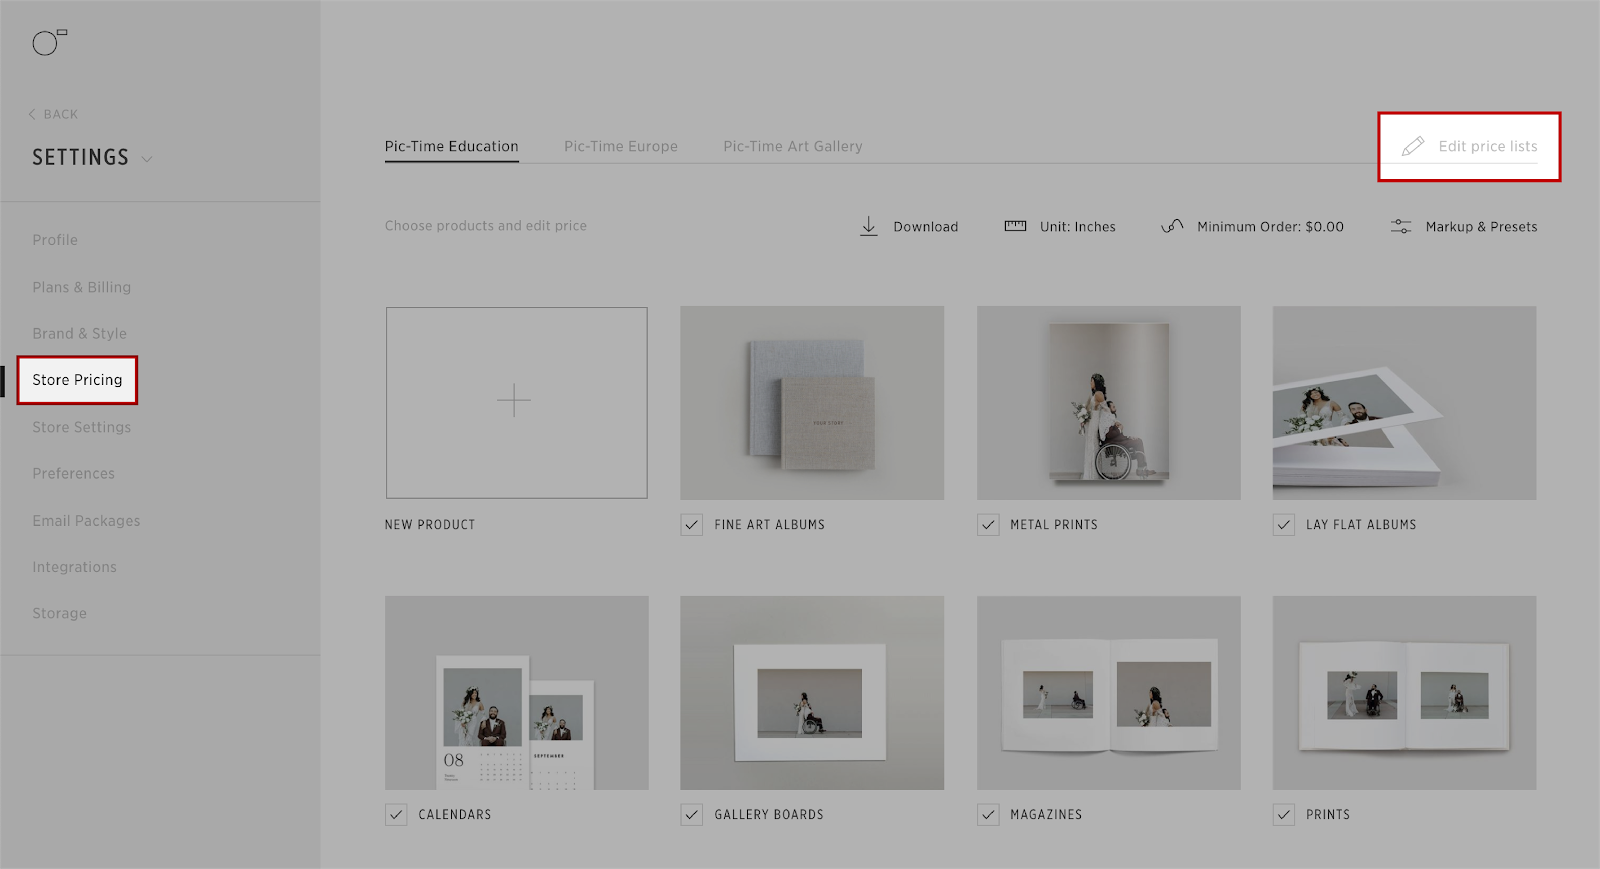
Task: Click 'Choose products and edit price' text
Action: [x=486, y=226]
